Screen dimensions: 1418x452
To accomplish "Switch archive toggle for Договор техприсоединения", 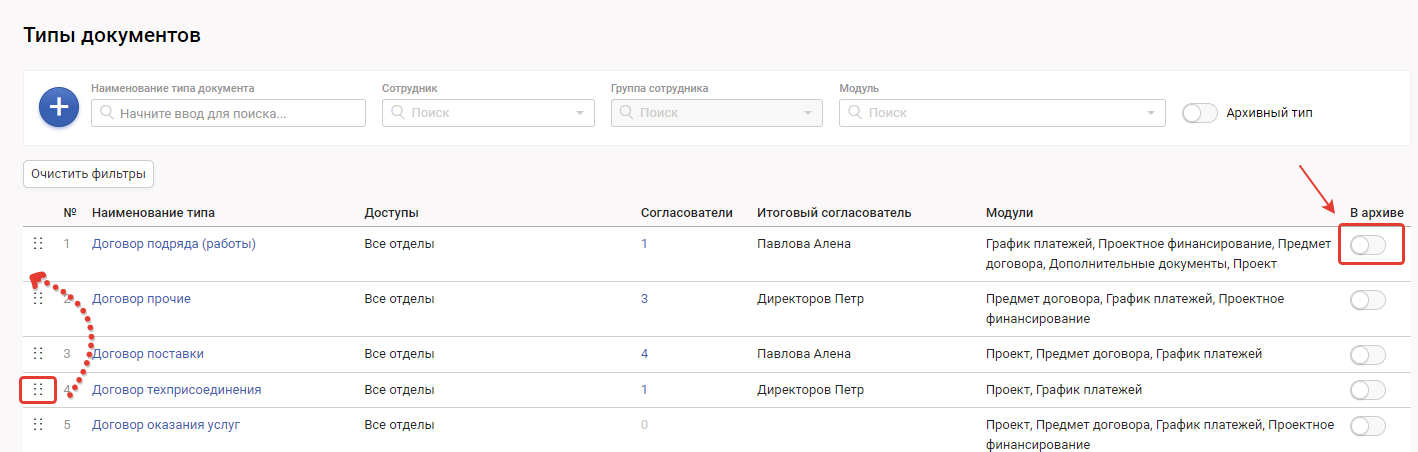I will [x=1367, y=390].
